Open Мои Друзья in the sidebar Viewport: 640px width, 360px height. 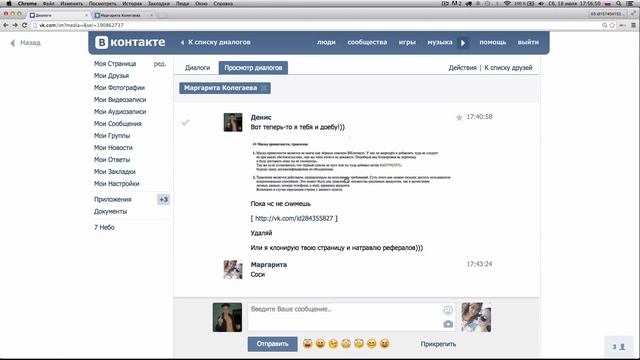[111, 76]
